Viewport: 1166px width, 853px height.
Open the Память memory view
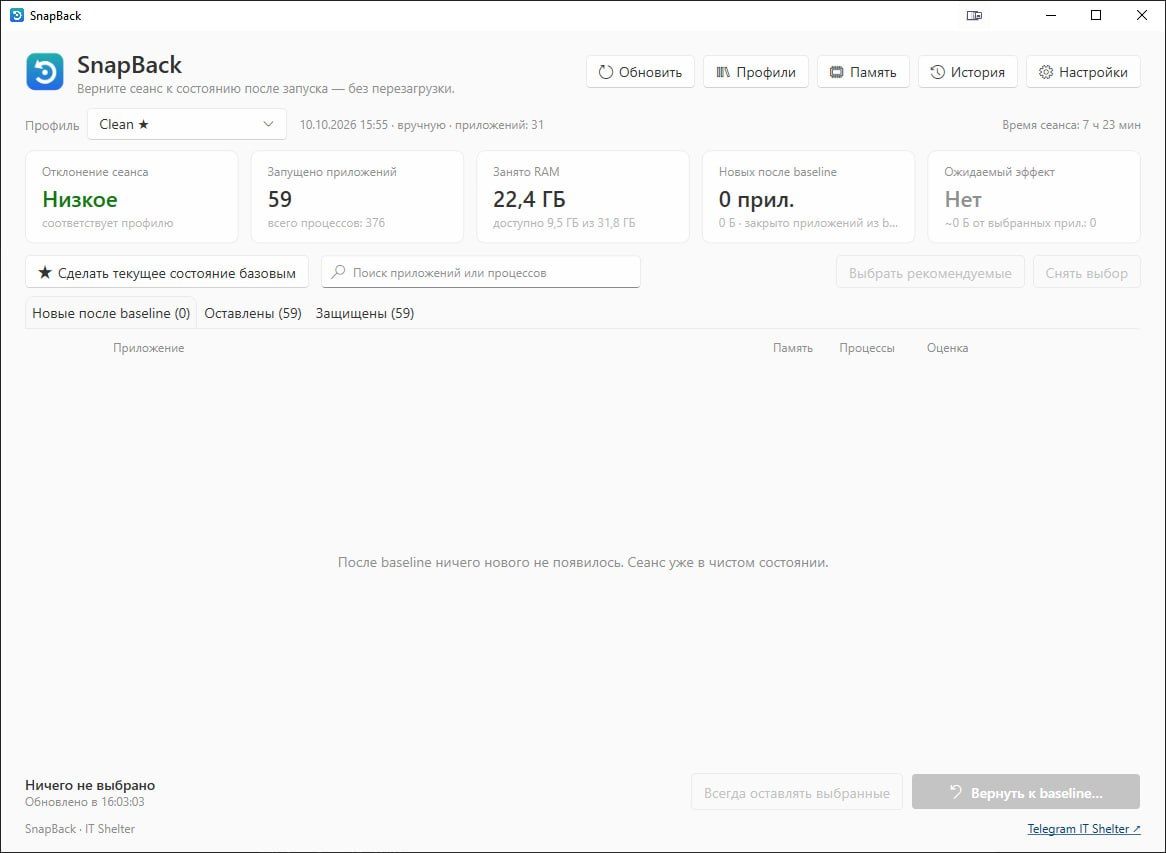[x=863, y=72]
